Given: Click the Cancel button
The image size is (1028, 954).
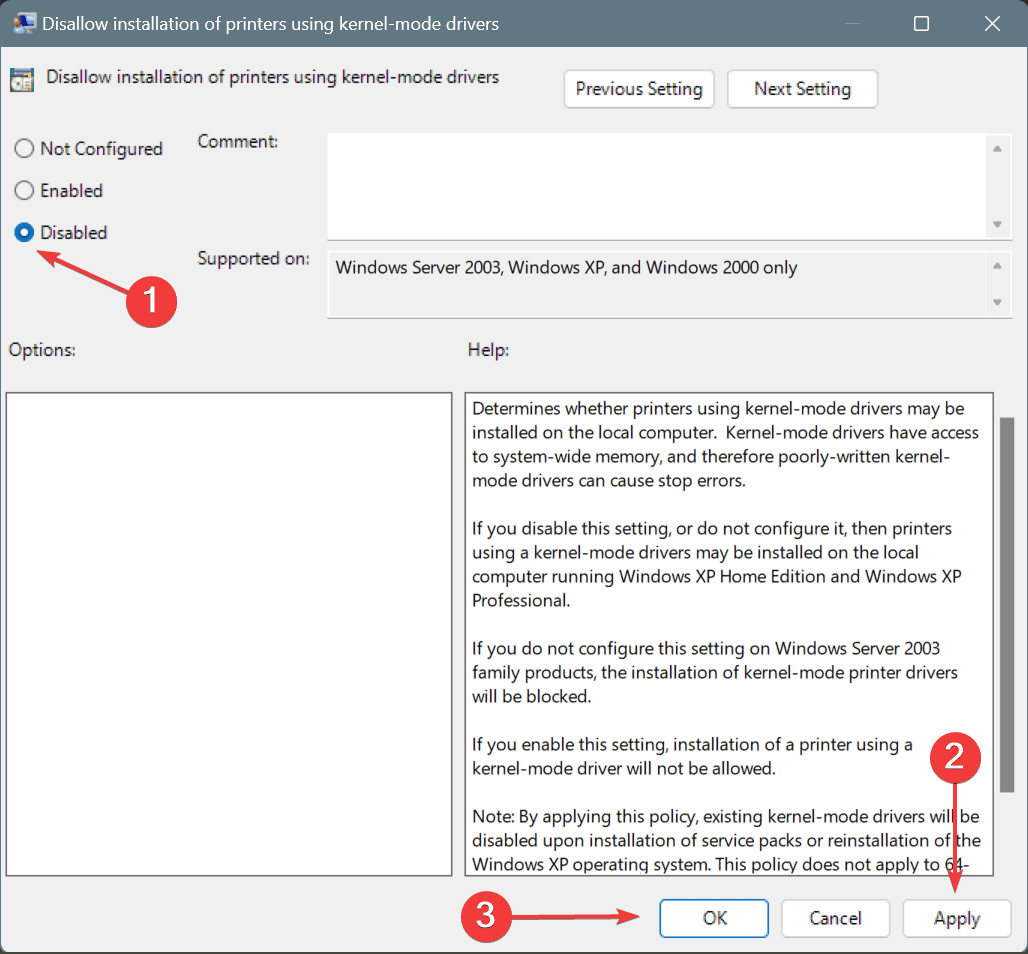Looking at the screenshot, I should click(x=835, y=918).
